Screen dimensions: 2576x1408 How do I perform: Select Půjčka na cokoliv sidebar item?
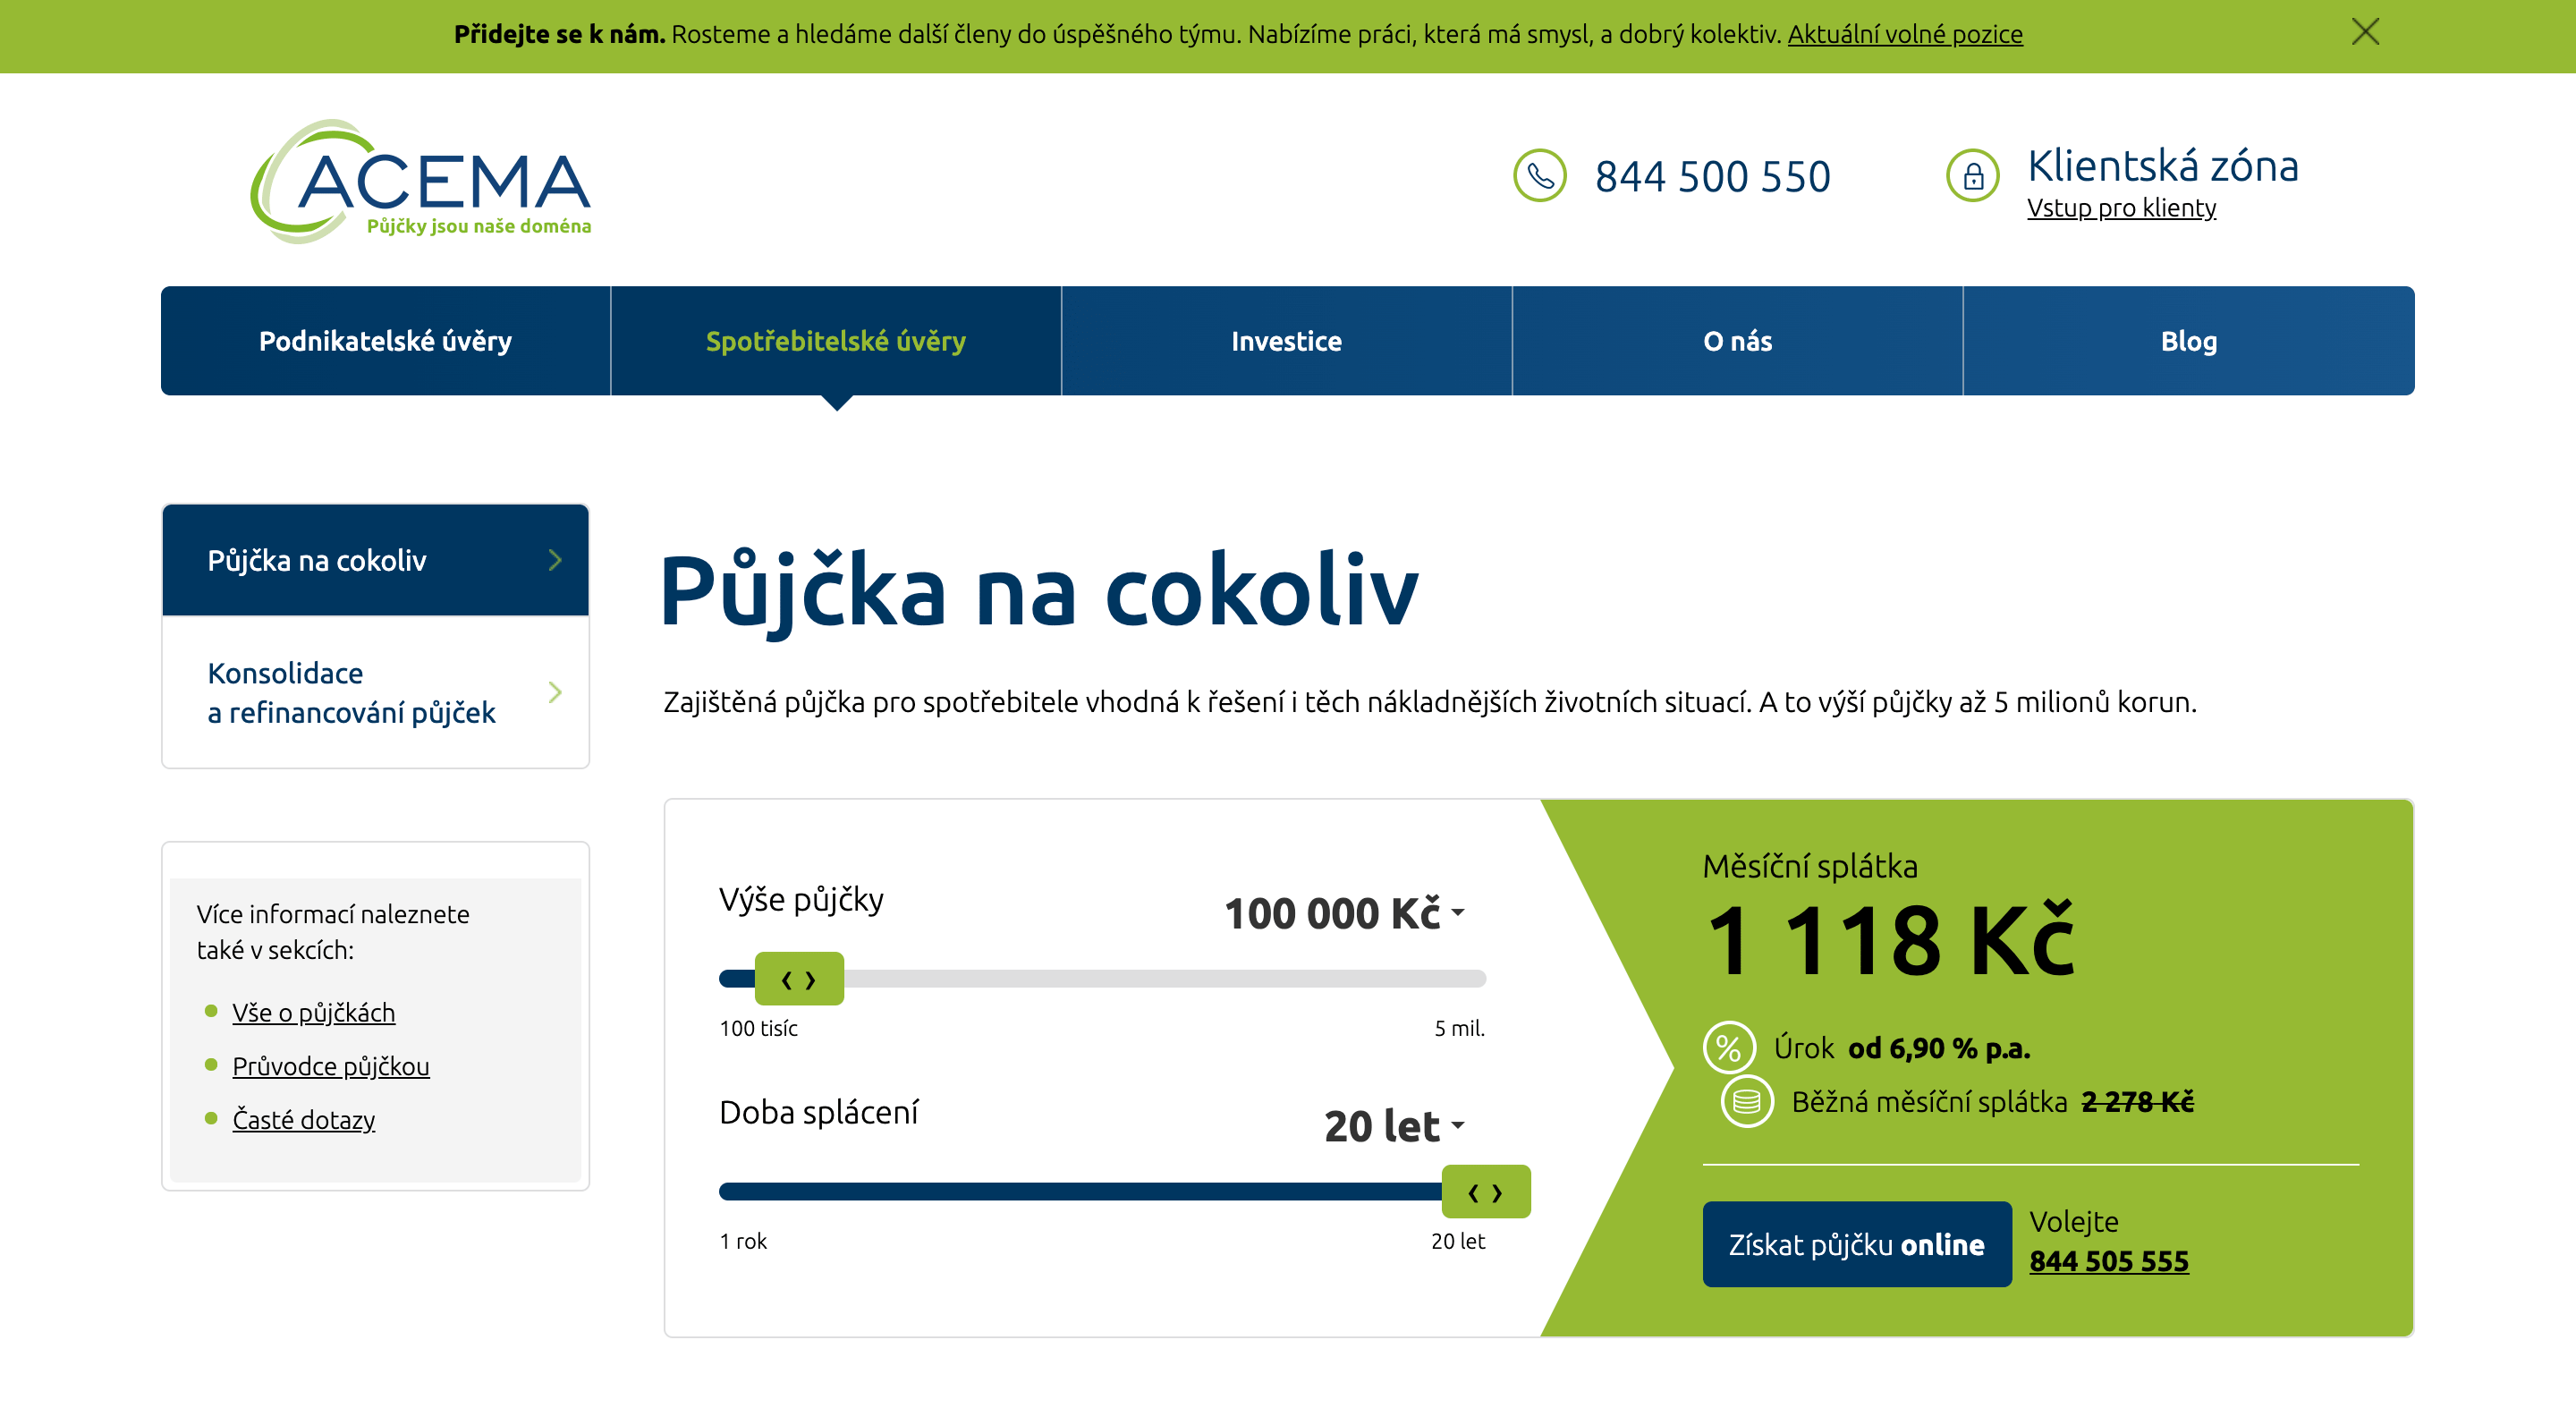coord(375,560)
